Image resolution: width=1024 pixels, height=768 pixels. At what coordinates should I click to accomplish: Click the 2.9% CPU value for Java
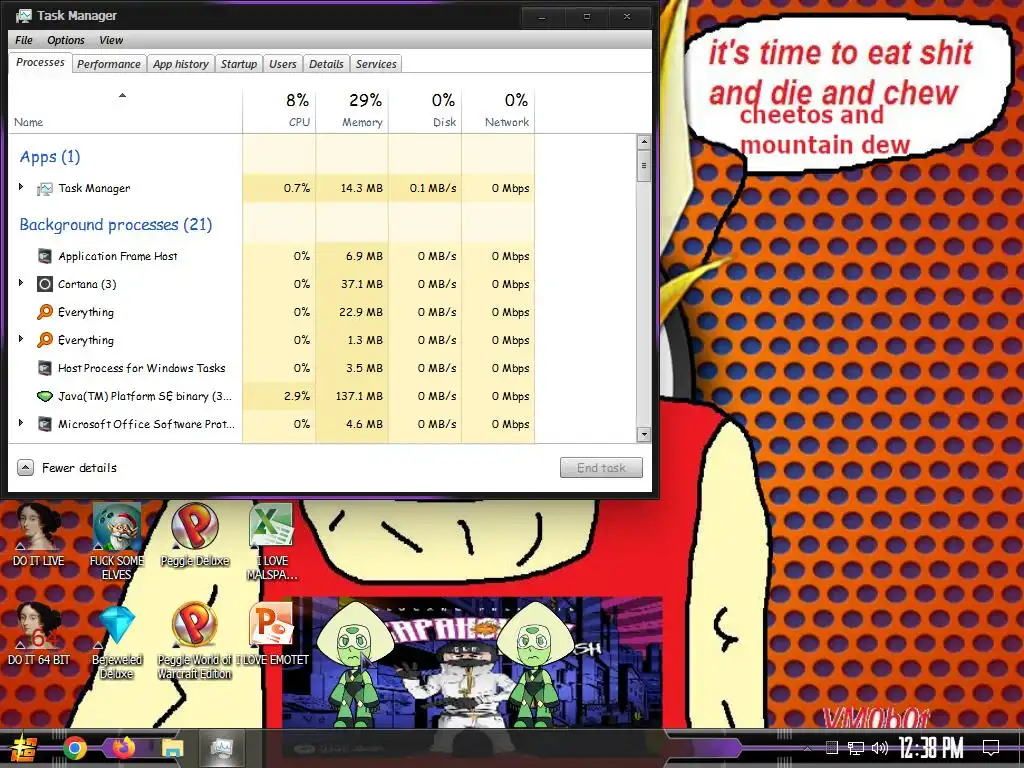point(296,396)
